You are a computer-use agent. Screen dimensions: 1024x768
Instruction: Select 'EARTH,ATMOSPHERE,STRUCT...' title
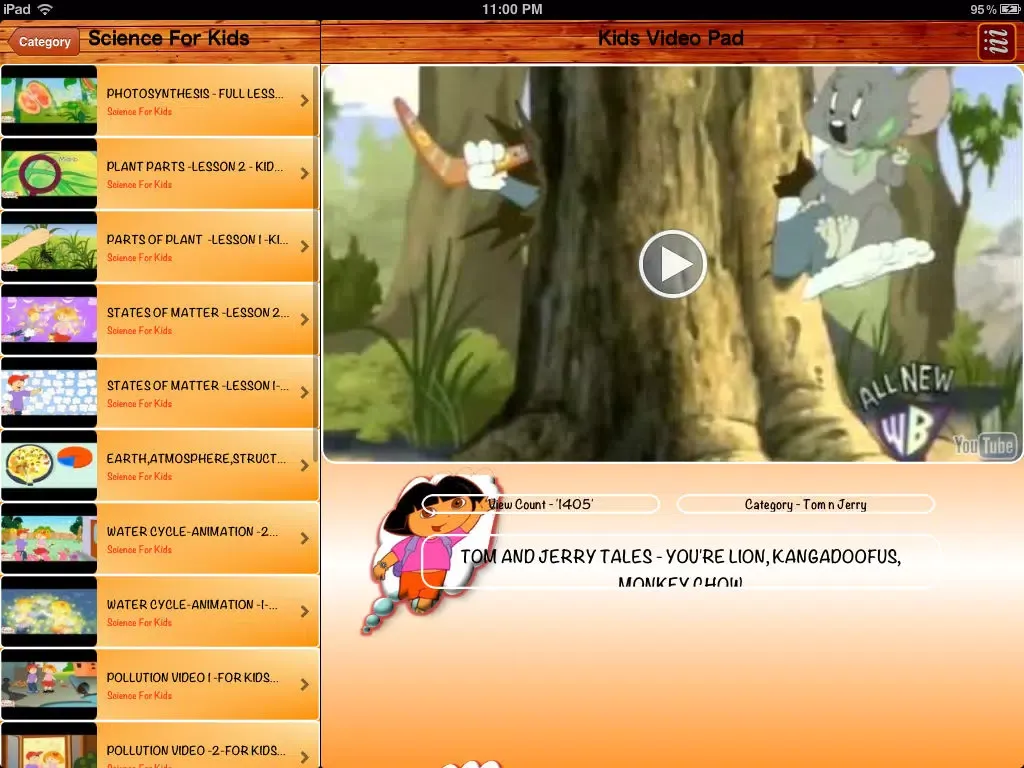[x=196, y=459]
